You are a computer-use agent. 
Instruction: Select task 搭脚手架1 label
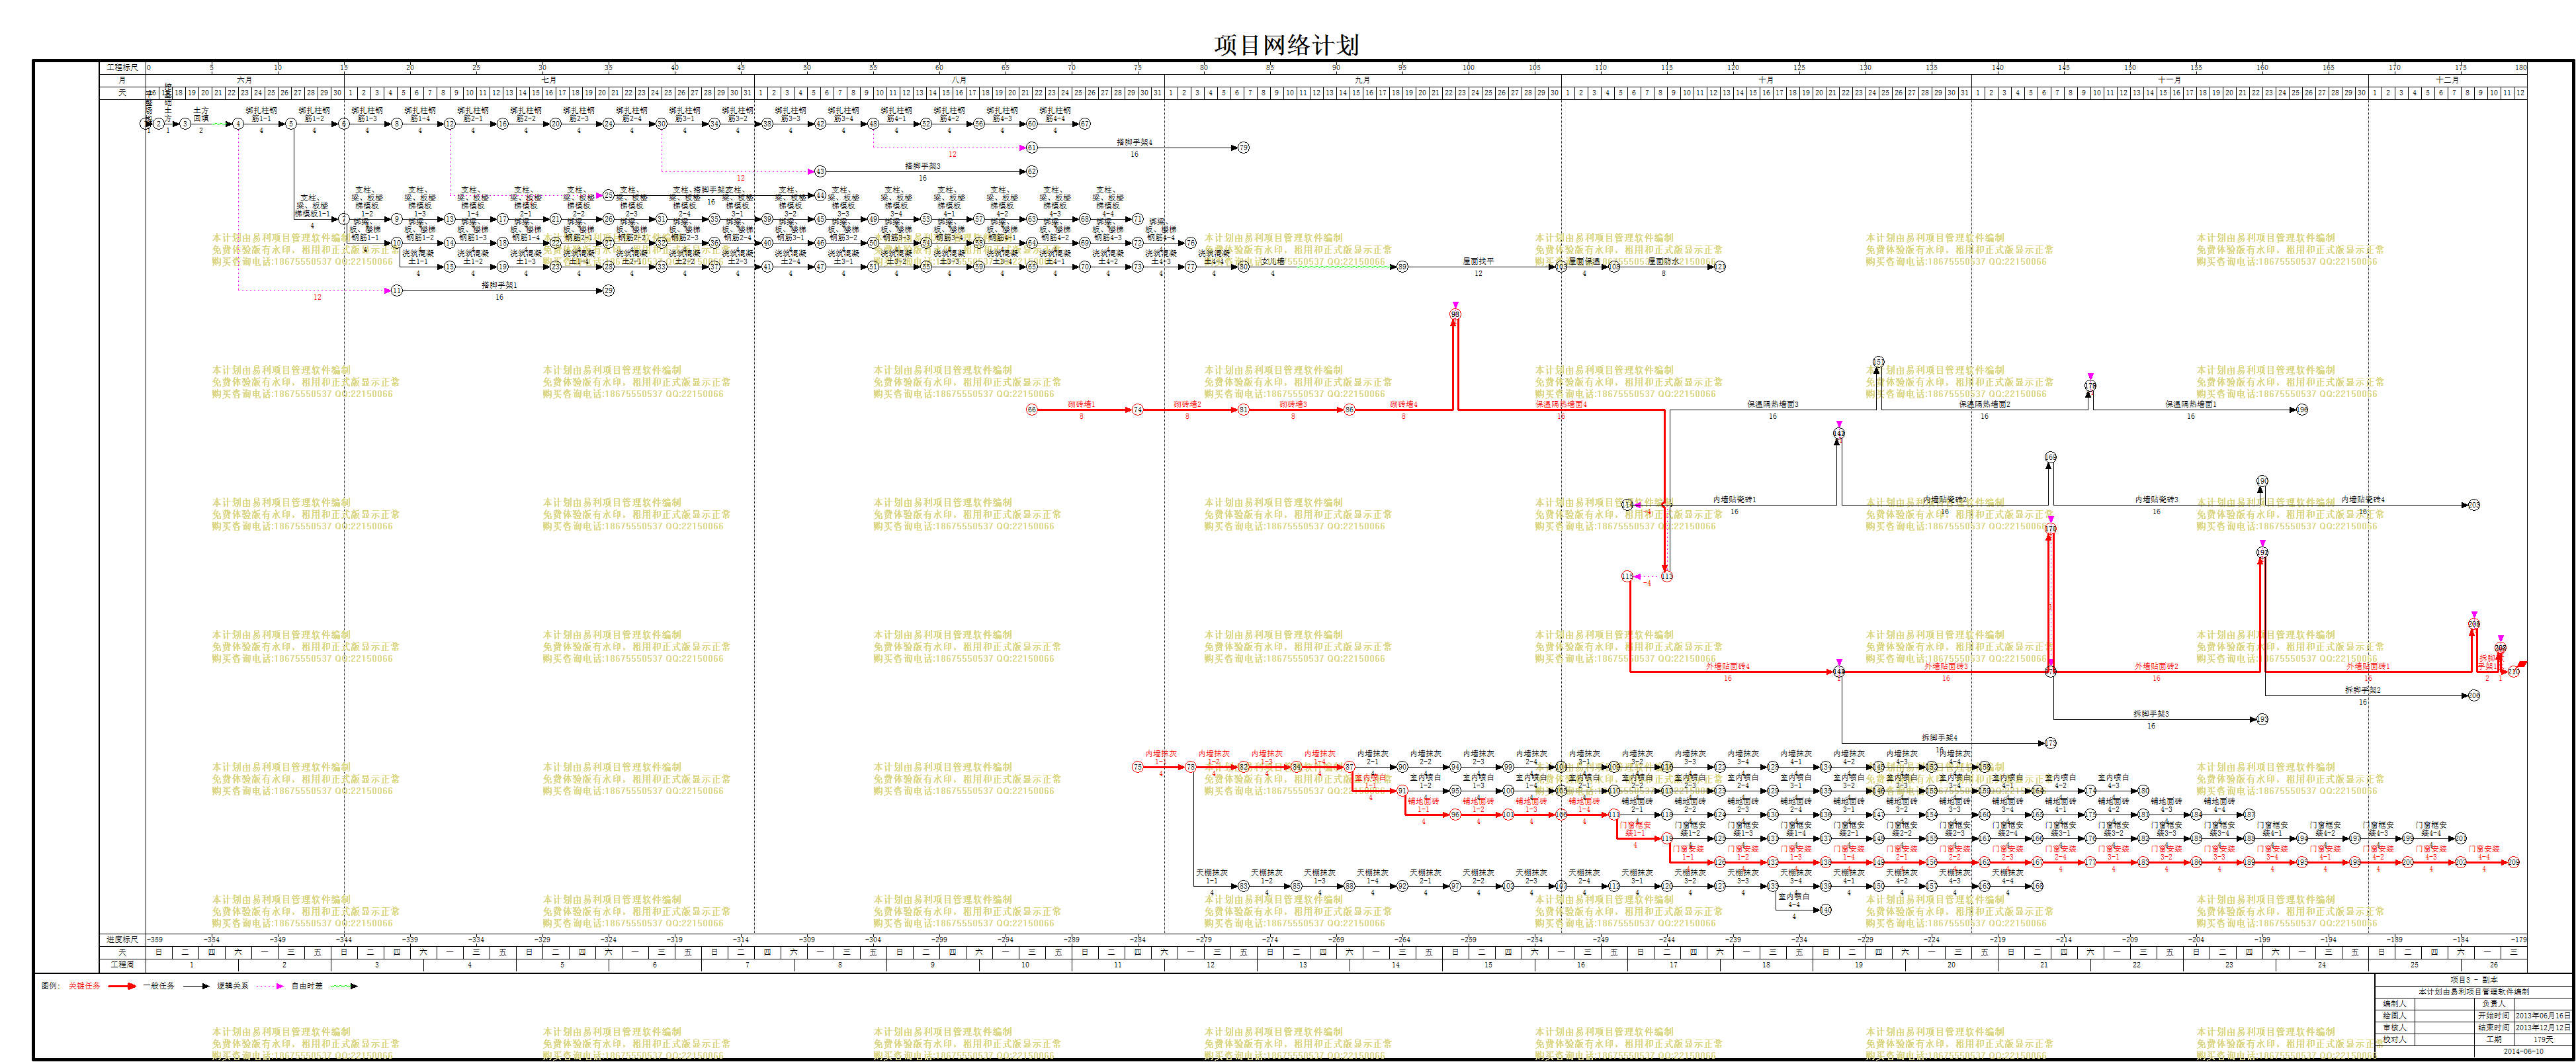(499, 285)
